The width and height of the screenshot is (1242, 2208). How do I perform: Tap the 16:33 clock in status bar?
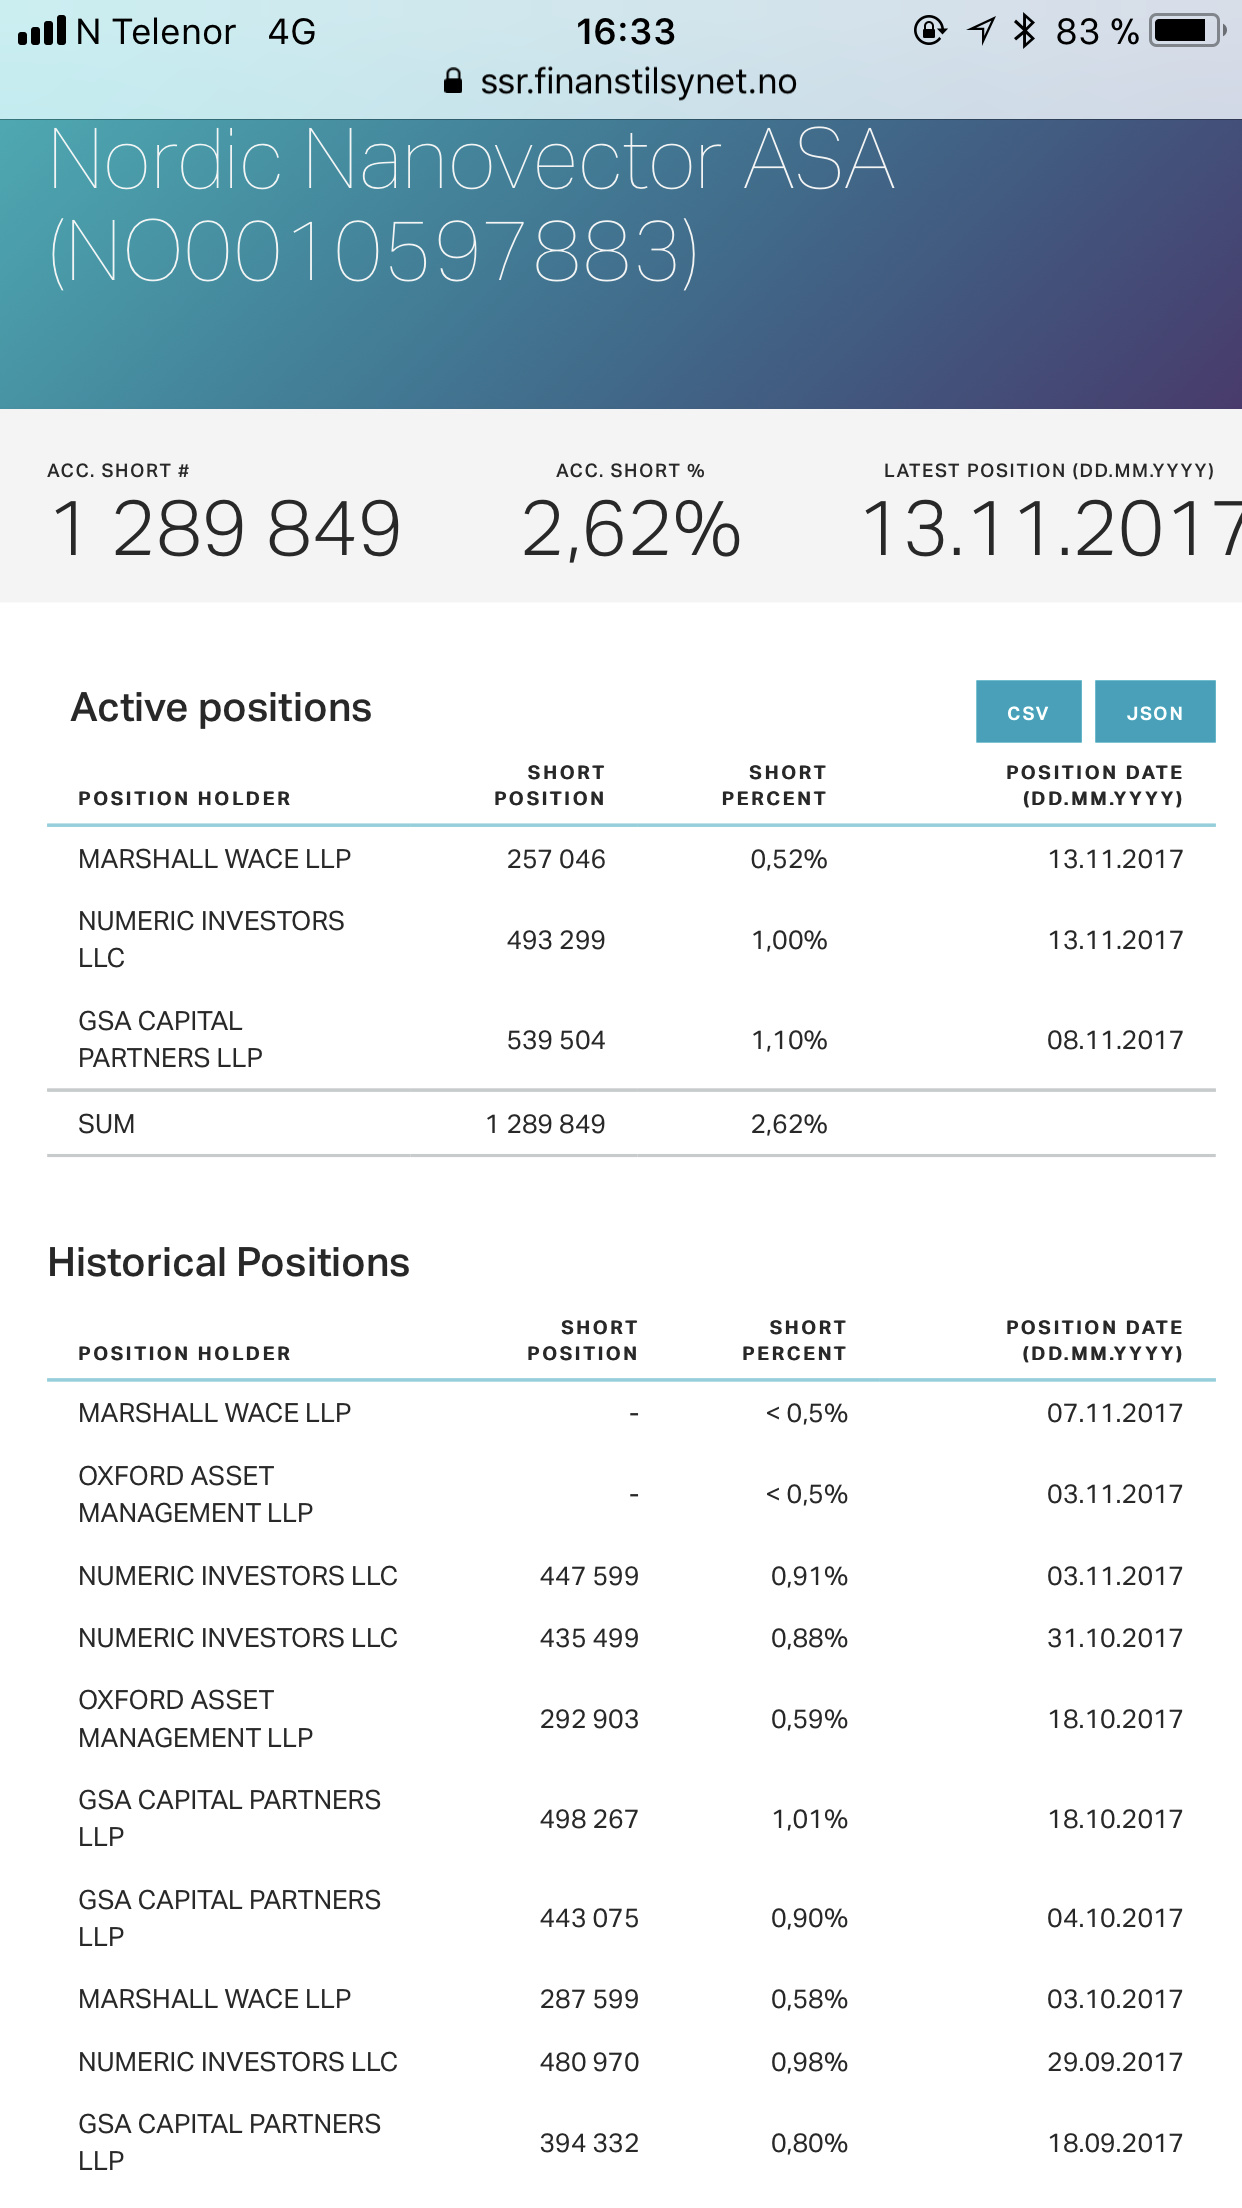click(625, 31)
